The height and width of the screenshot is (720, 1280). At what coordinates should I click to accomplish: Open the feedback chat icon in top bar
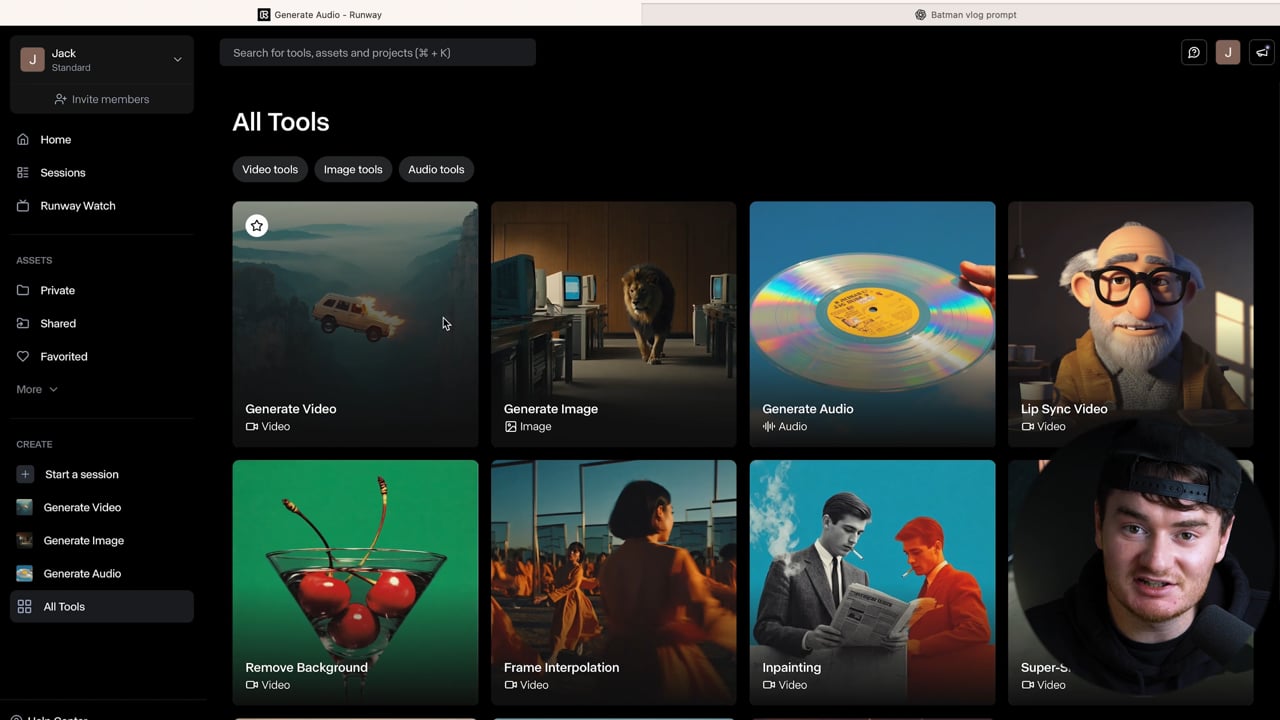(x=1194, y=53)
